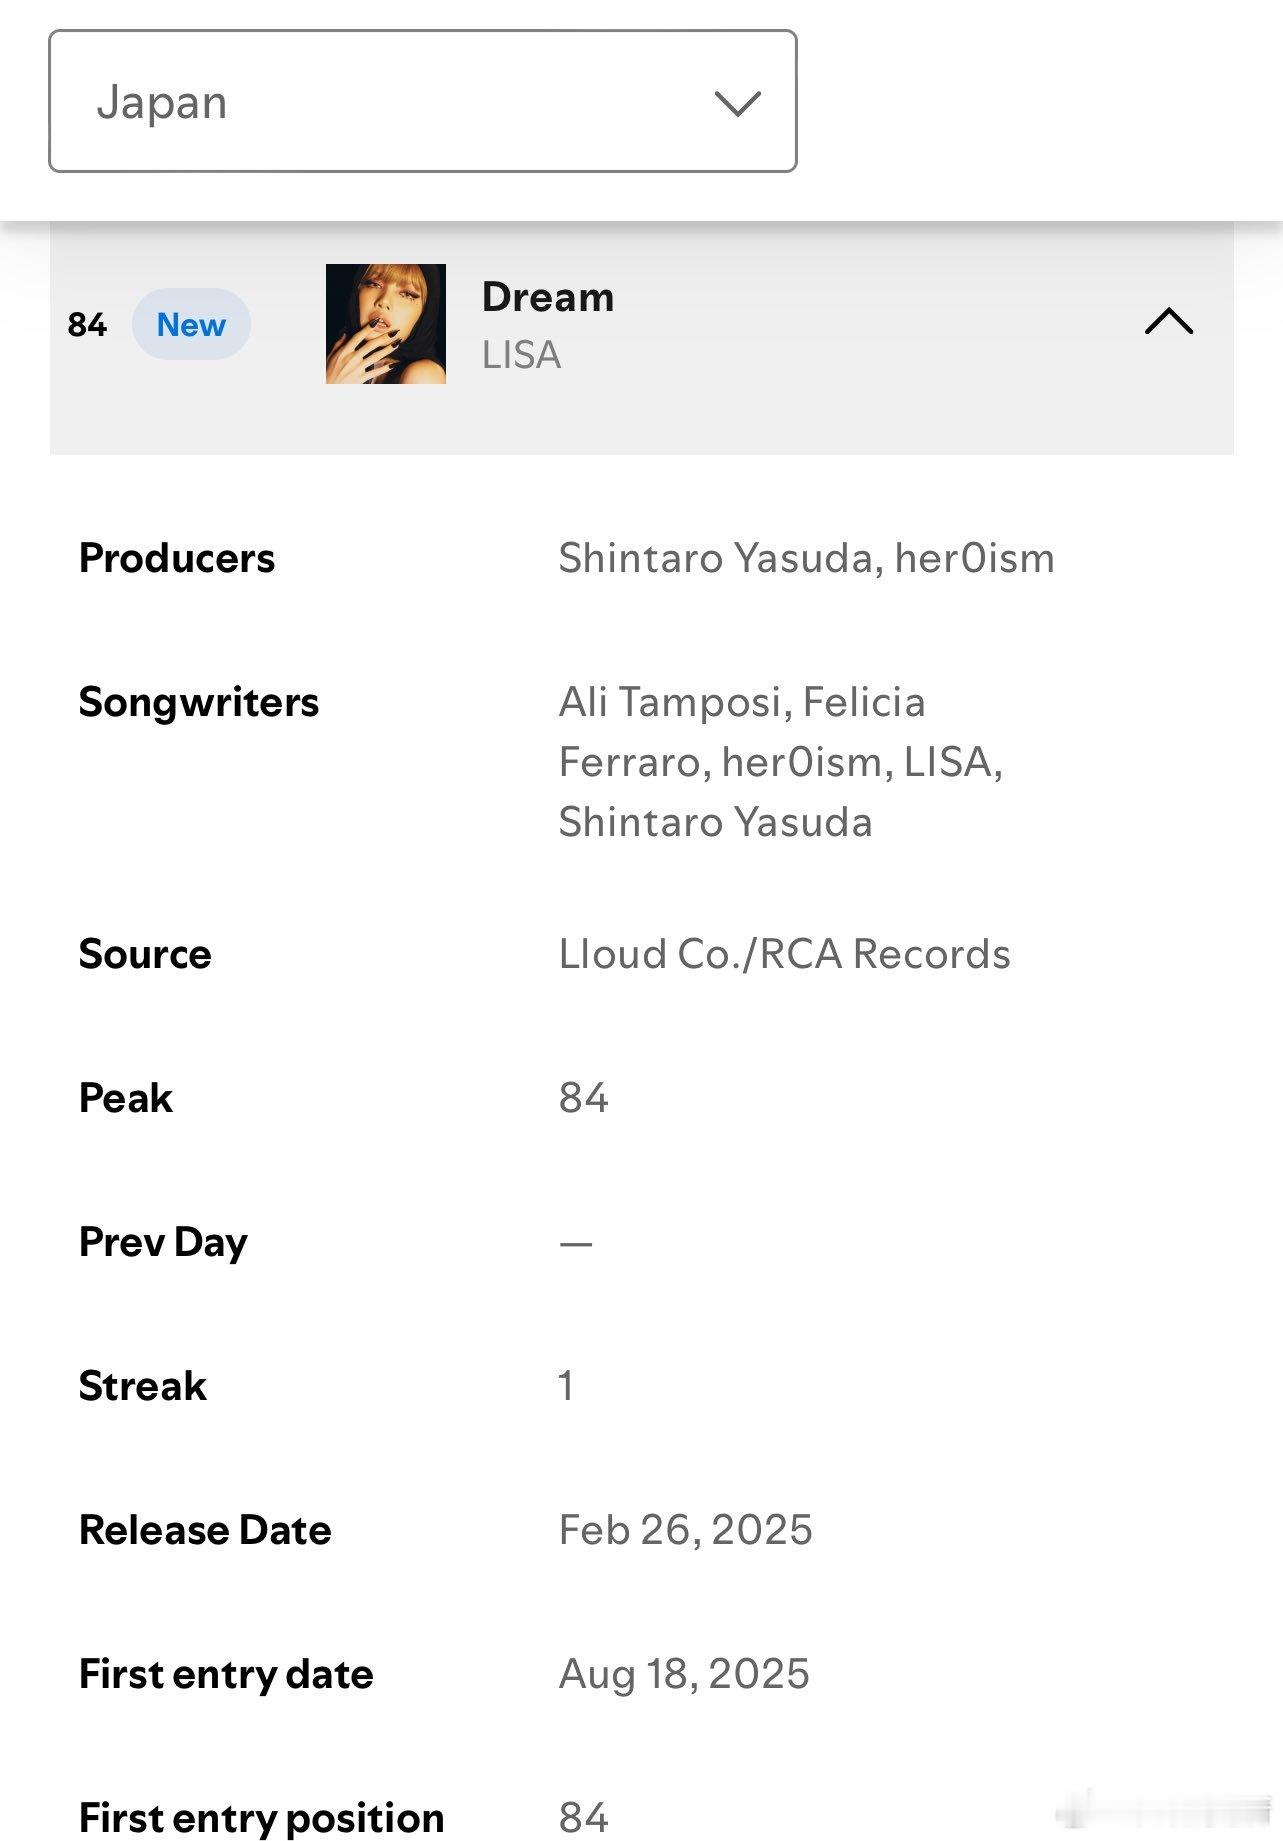Select the Streak value 1

(x=566, y=1386)
